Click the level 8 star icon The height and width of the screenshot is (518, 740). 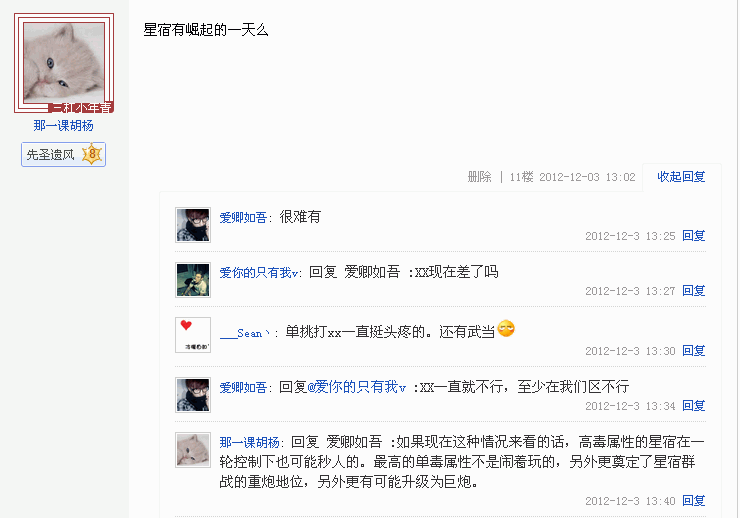(92, 154)
